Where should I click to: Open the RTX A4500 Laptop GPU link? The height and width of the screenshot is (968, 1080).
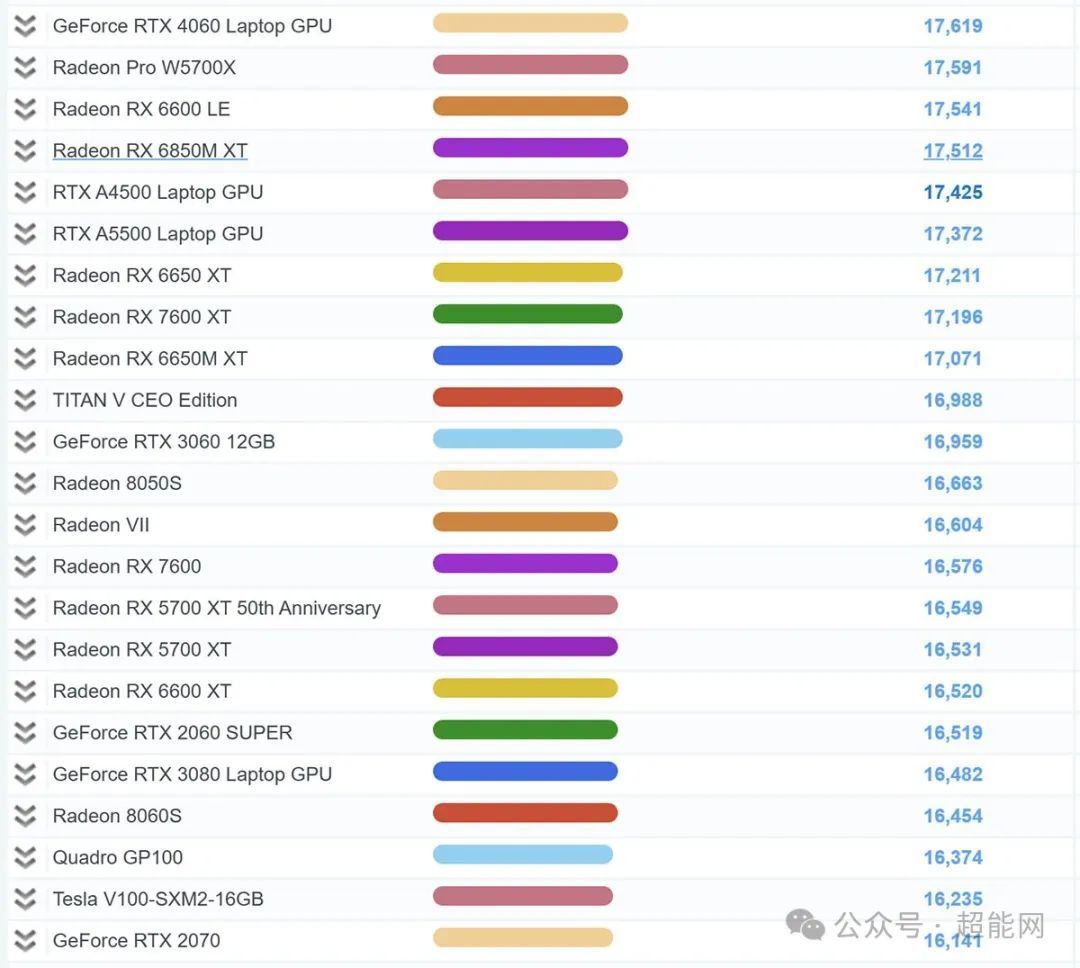[x=158, y=192]
